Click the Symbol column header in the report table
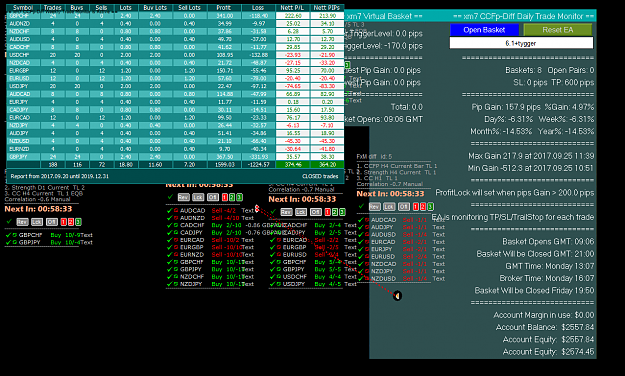Screen dimensions: 625x376 [x=23, y=8]
